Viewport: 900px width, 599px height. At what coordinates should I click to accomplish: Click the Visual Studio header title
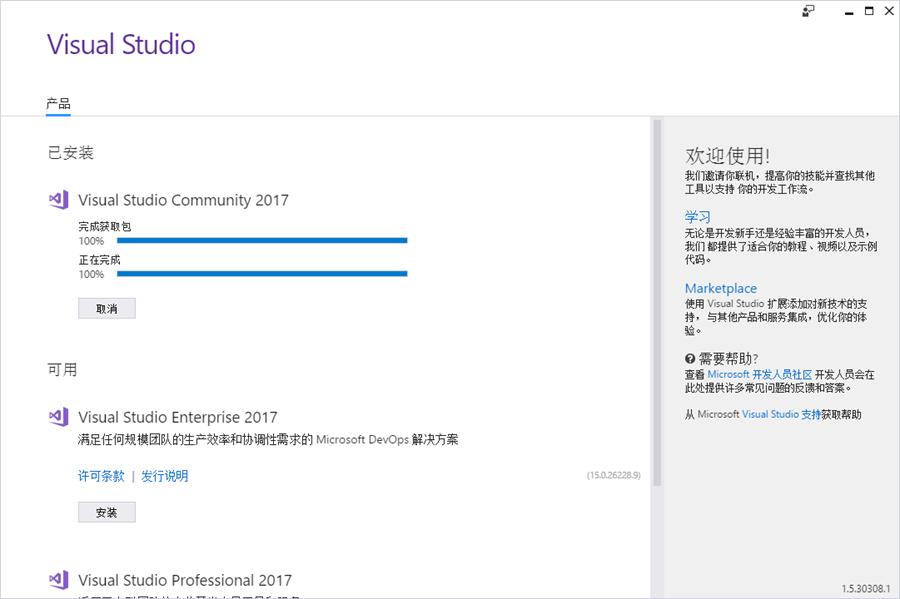pyautogui.click(x=121, y=44)
